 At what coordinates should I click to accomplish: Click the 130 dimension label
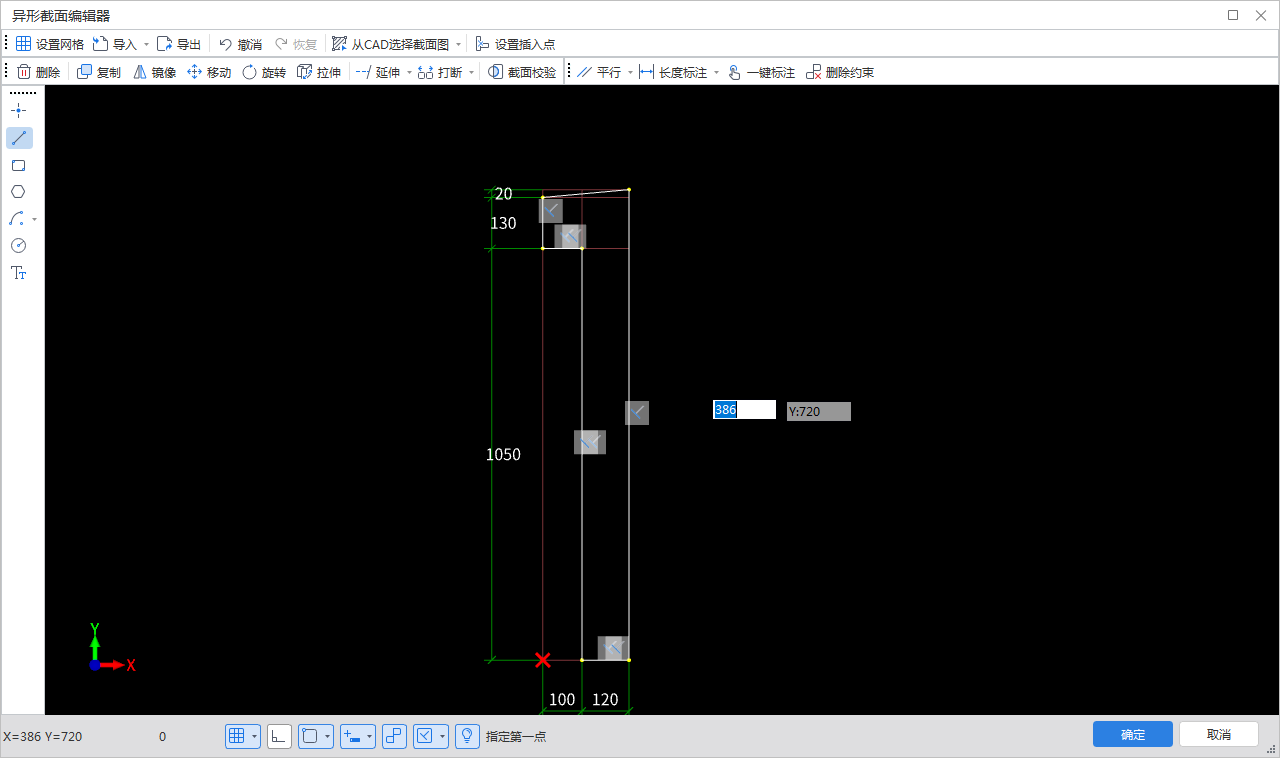coord(503,223)
